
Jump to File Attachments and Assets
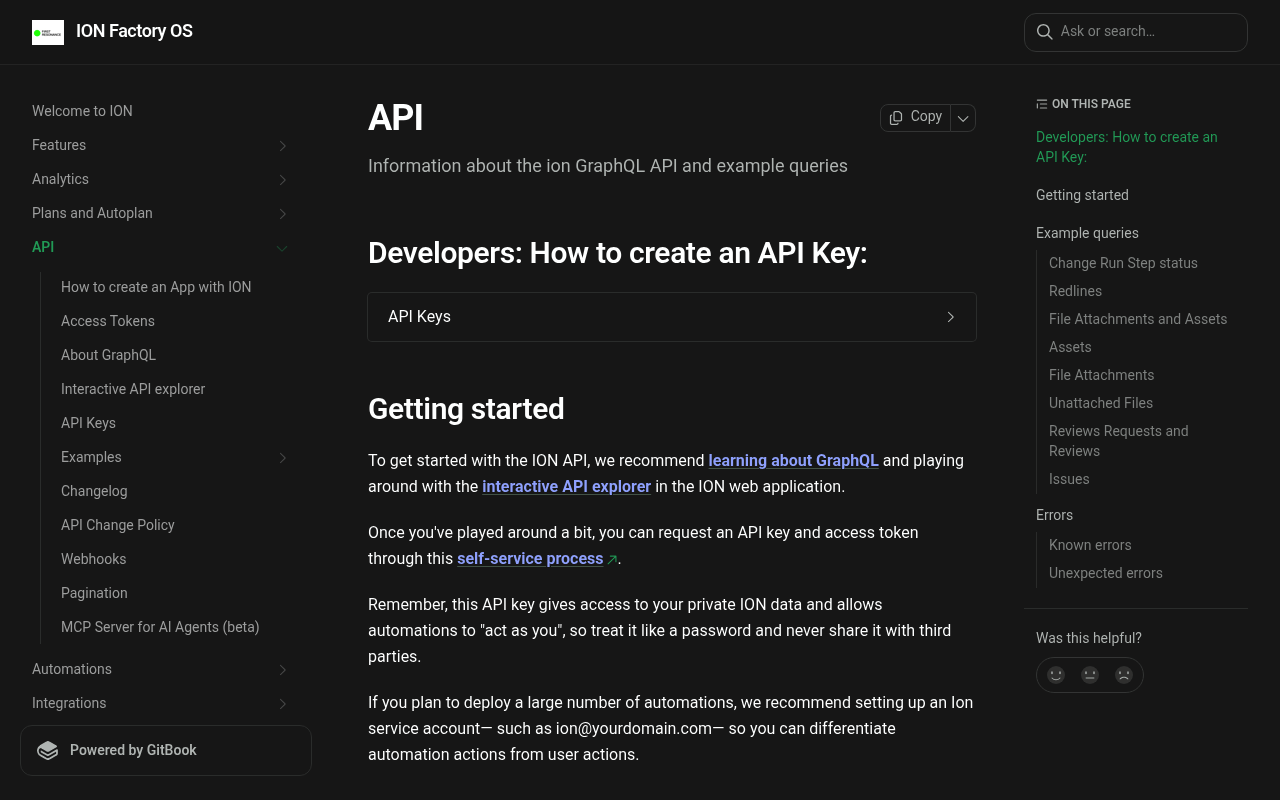1138,319
